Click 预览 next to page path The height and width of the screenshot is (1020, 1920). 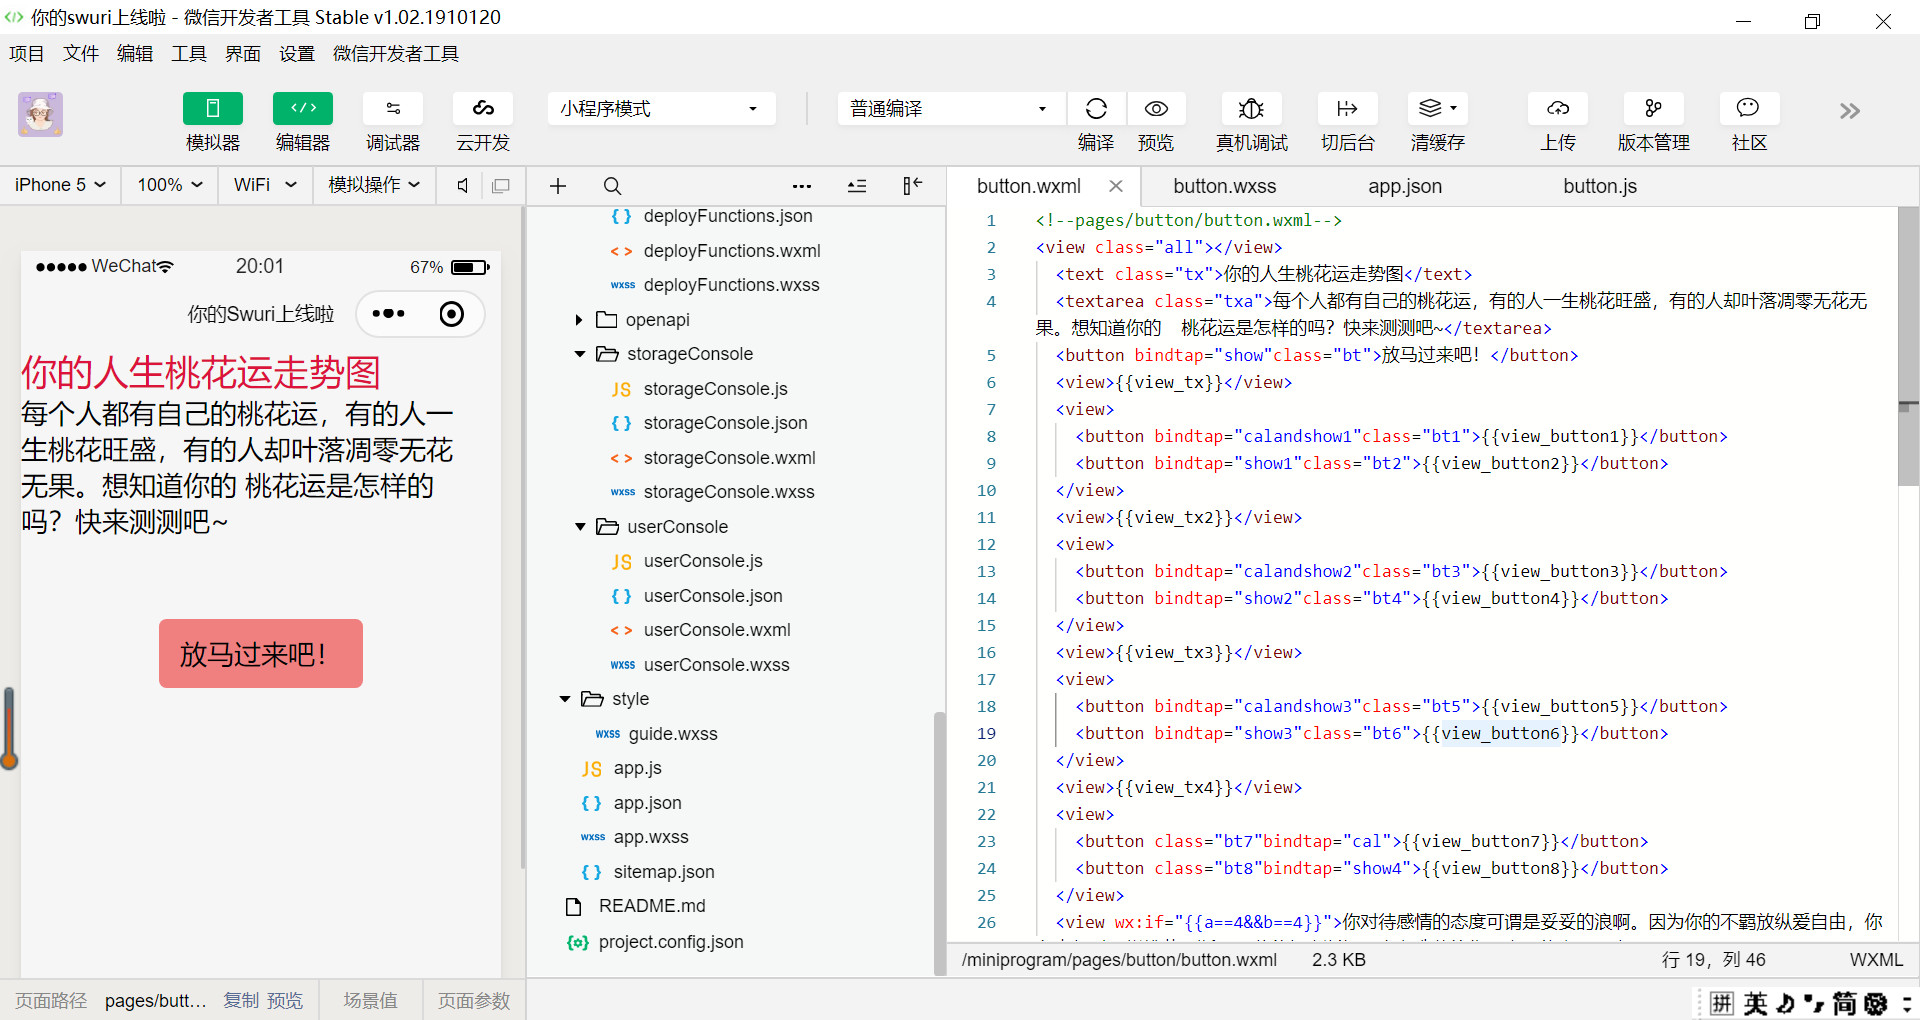tap(285, 1001)
